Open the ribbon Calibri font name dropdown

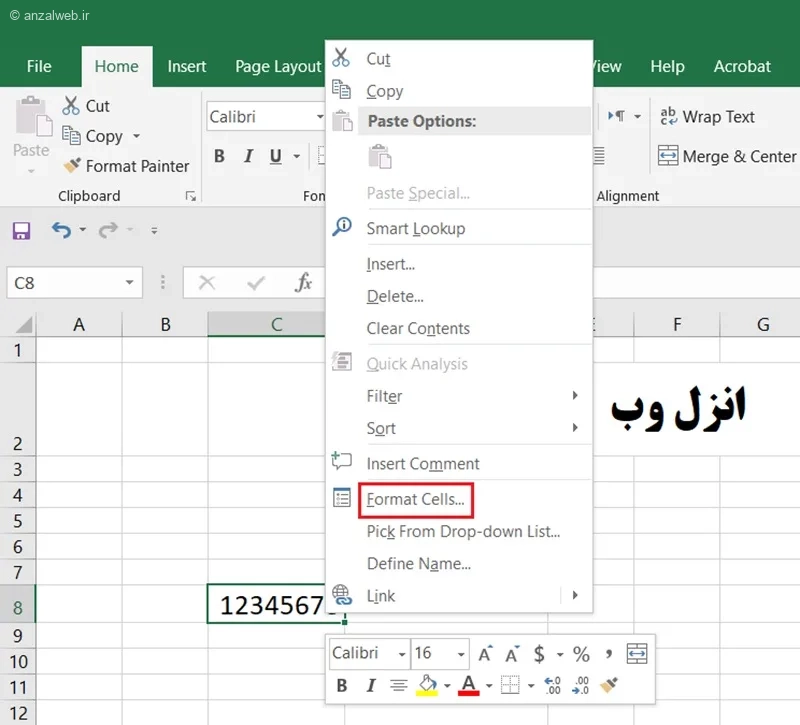point(319,117)
